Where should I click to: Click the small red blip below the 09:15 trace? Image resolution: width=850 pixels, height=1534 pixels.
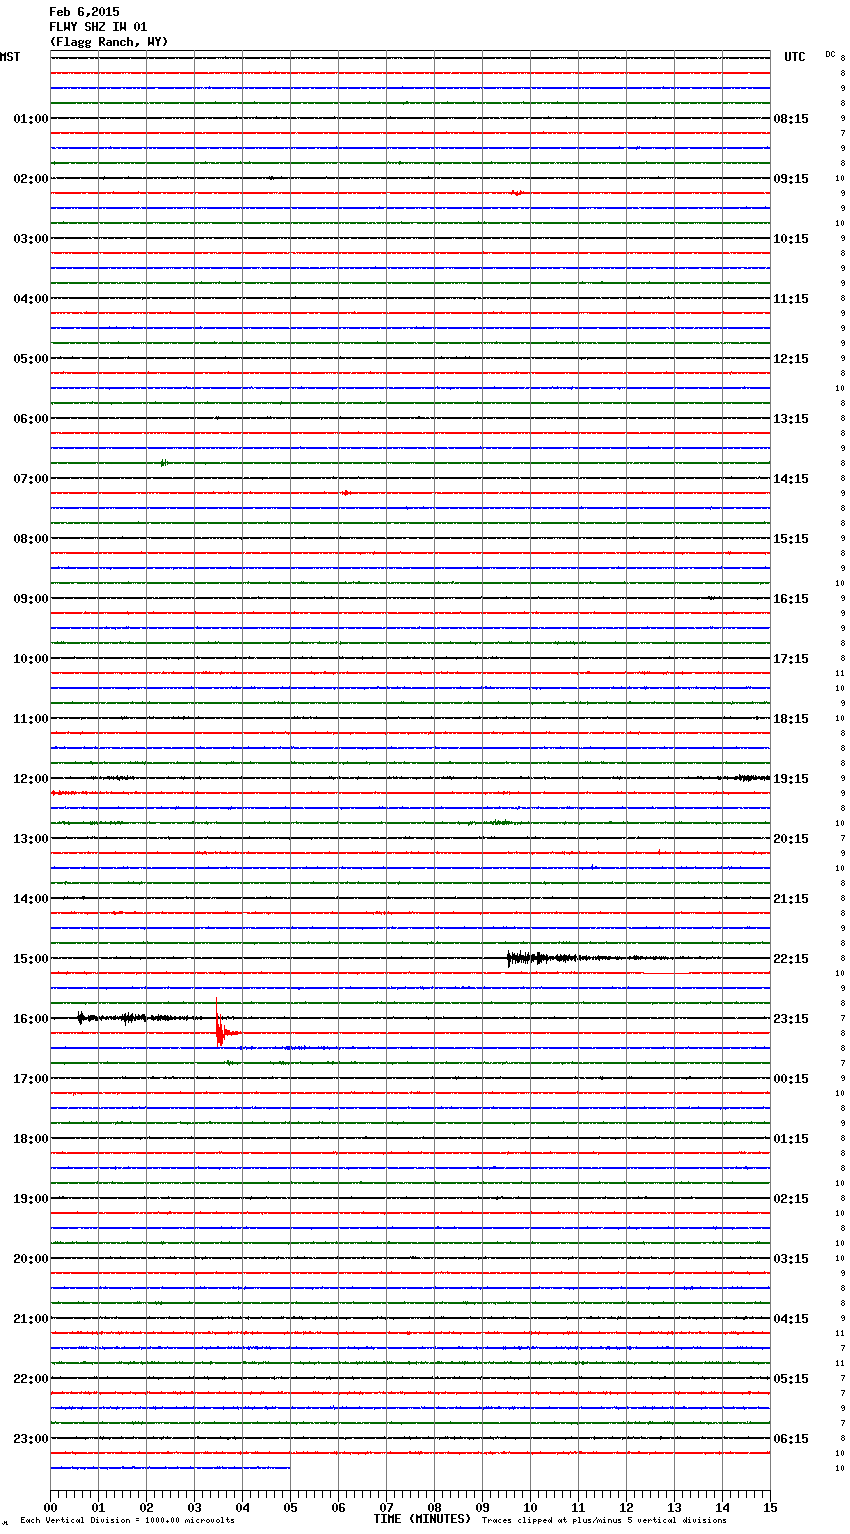(516, 192)
